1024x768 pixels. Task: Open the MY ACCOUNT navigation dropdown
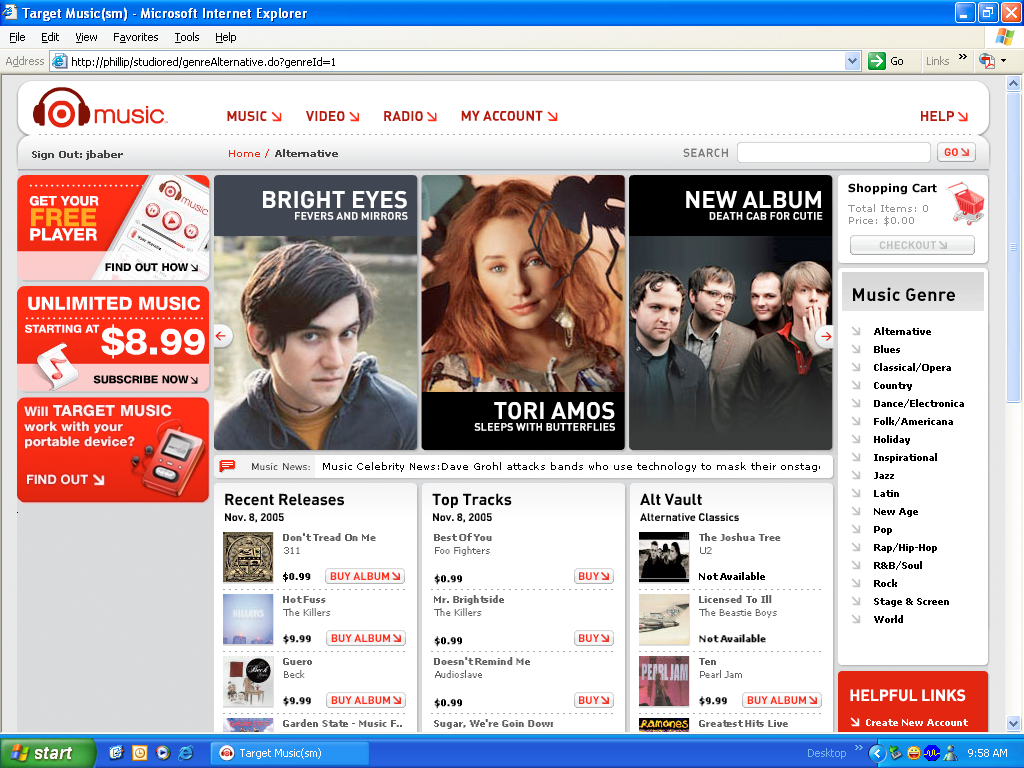509,116
